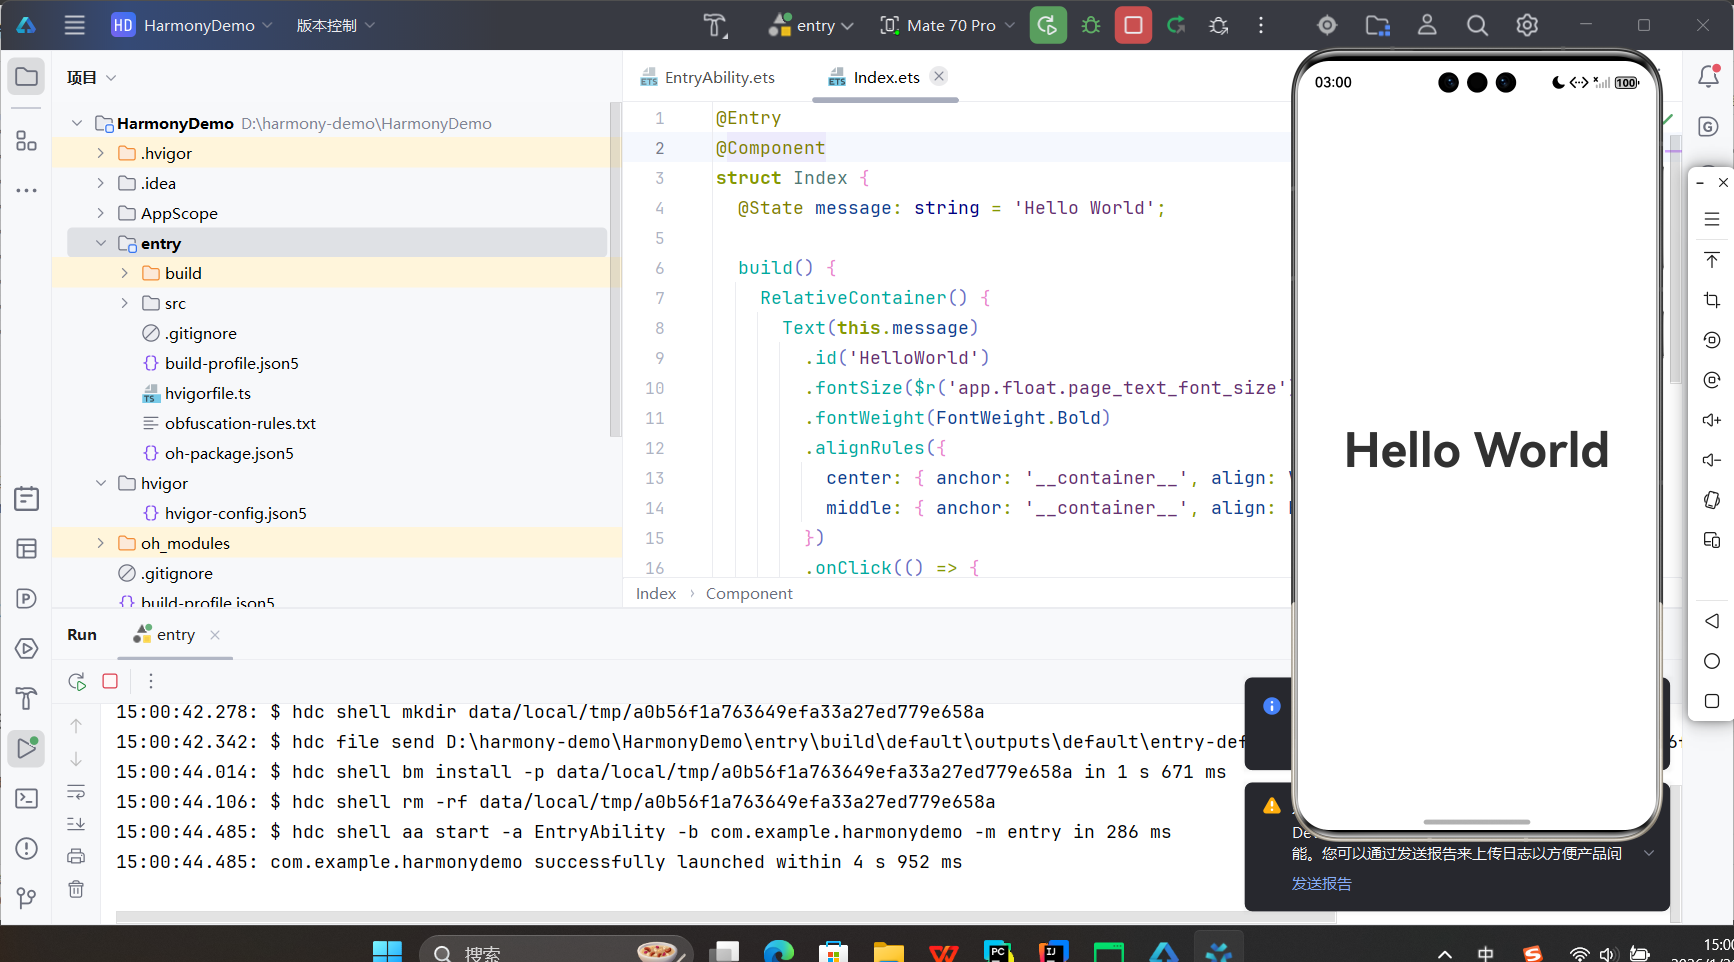Stop process in the Run panel
The height and width of the screenshot is (962, 1734).
[x=110, y=681]
